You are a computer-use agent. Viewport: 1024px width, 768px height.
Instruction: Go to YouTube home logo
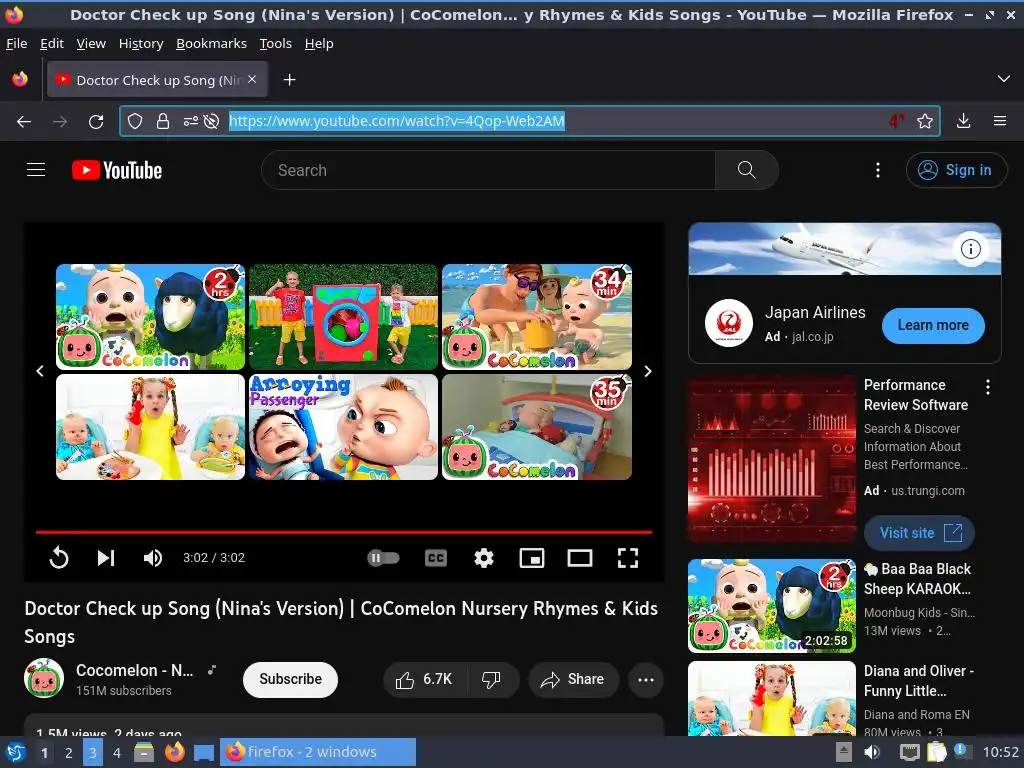point(117,170)
